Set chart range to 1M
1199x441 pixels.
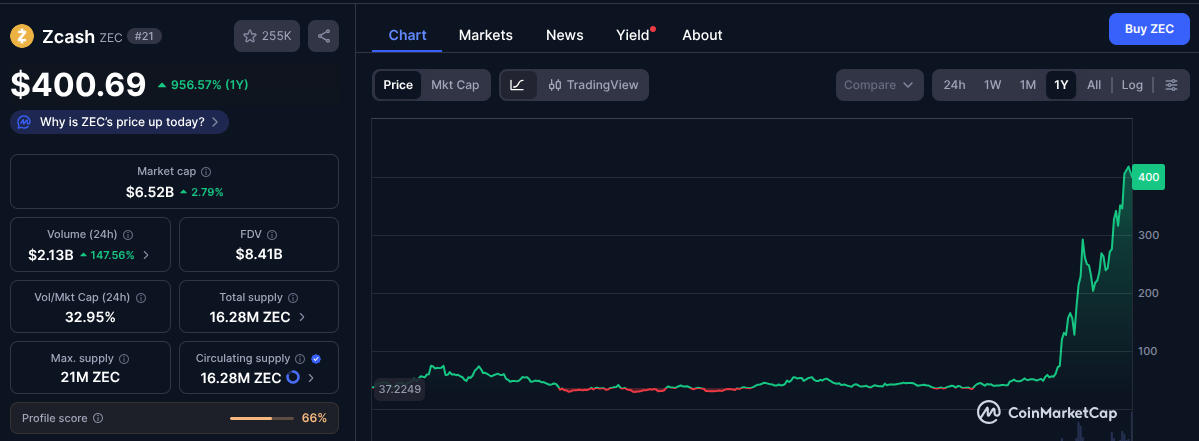(x=1028, y=85)
